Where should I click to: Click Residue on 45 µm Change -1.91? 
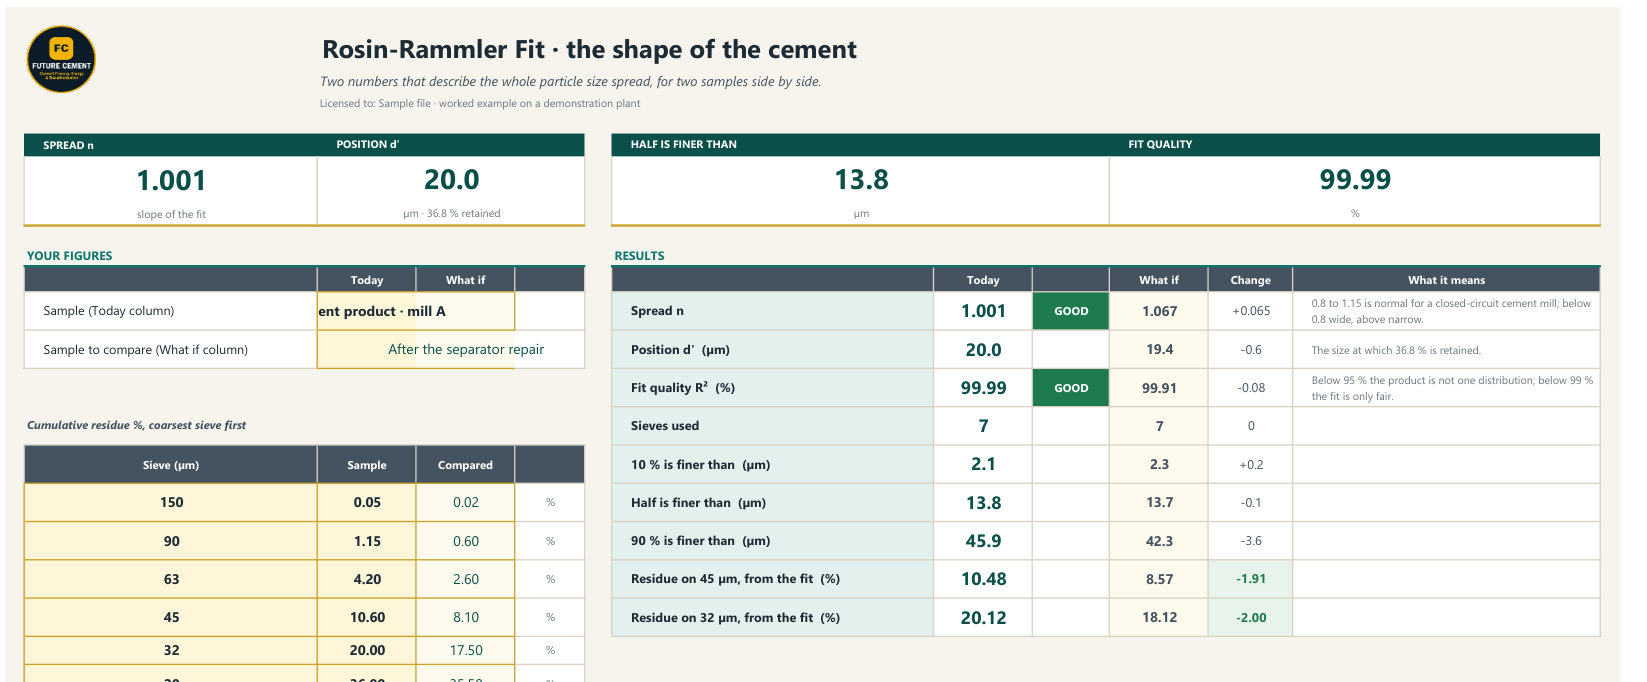pyautogui.click(x=1251, y=579)
